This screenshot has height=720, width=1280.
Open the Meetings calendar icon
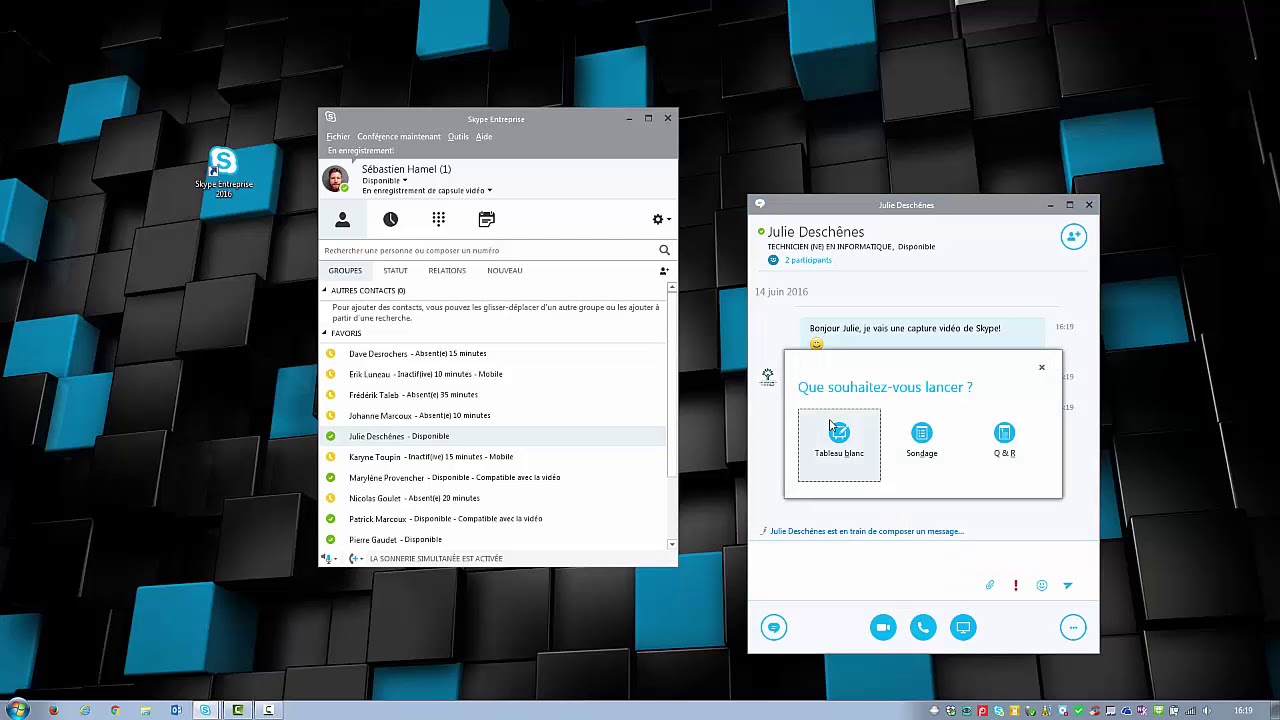click(486, 219)
